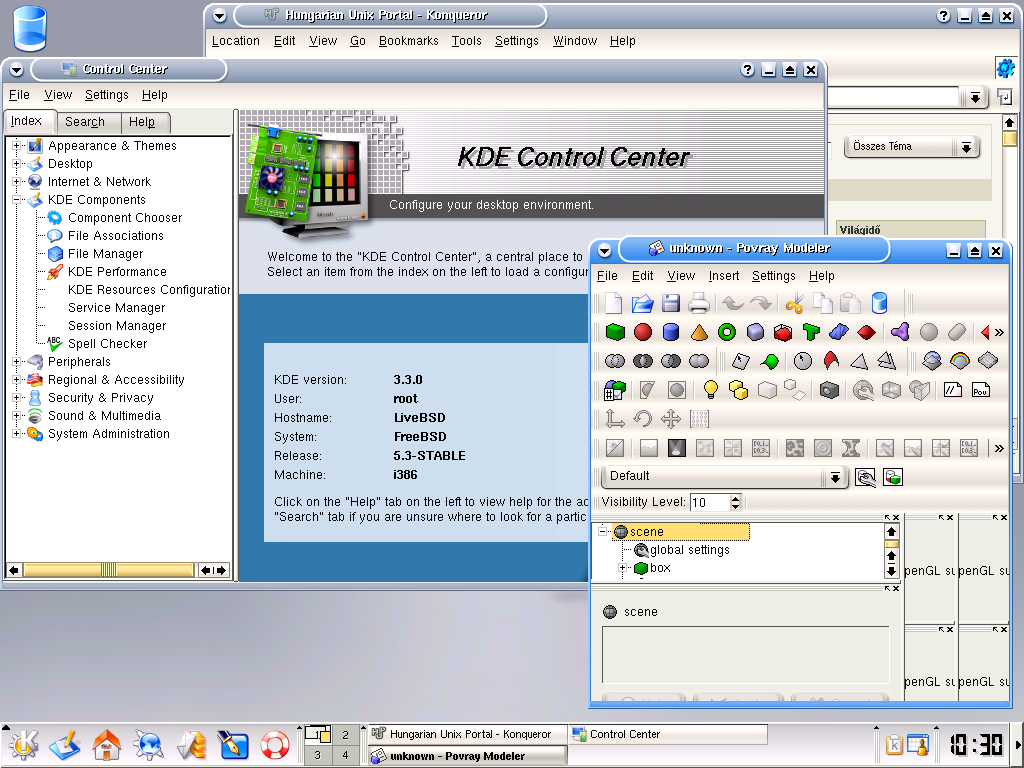Click the Open file folder icon in Povray Modeler
1024x768 pixels.
pos(643,303)
